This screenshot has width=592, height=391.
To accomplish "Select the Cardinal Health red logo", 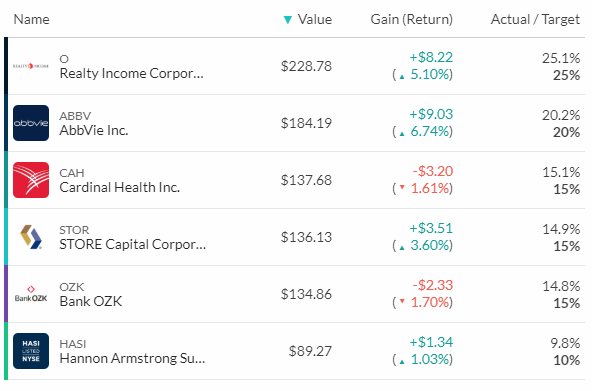I will pos(31,180).
